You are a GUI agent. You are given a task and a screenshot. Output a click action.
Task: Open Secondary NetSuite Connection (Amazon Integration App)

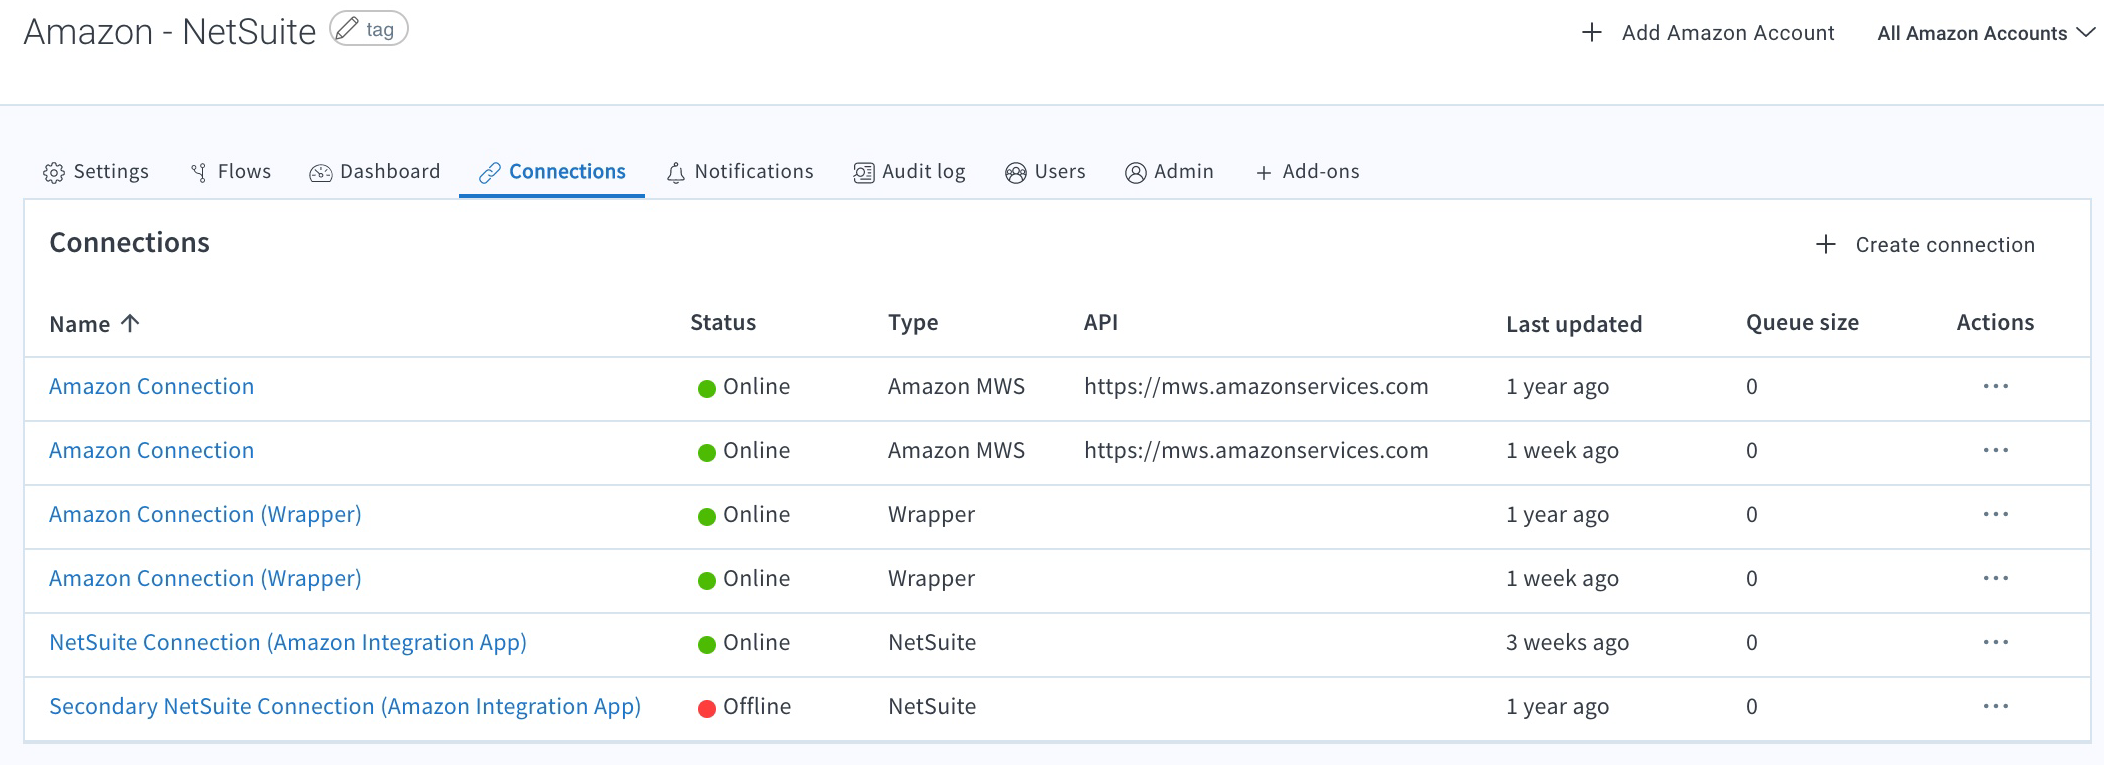tap(345, 707)
